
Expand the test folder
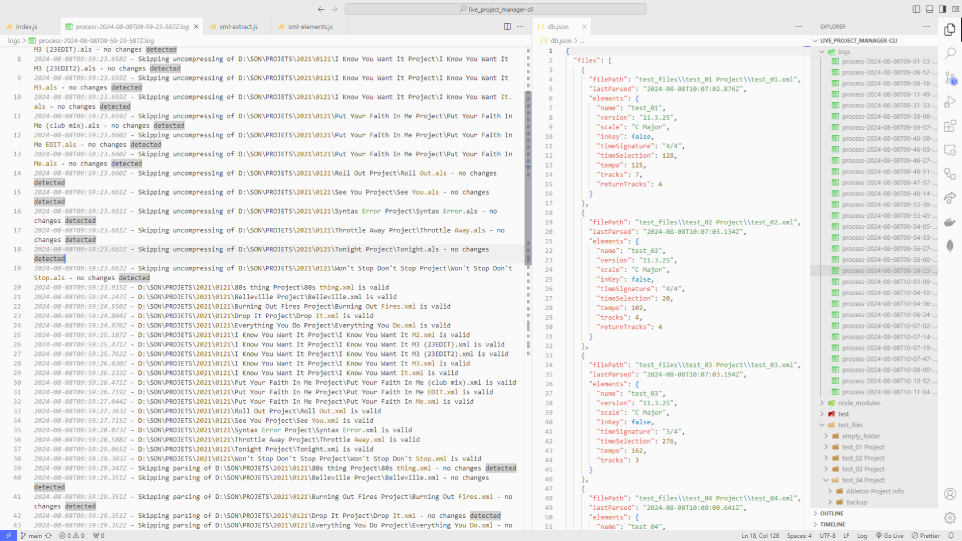tap(874, 414)
